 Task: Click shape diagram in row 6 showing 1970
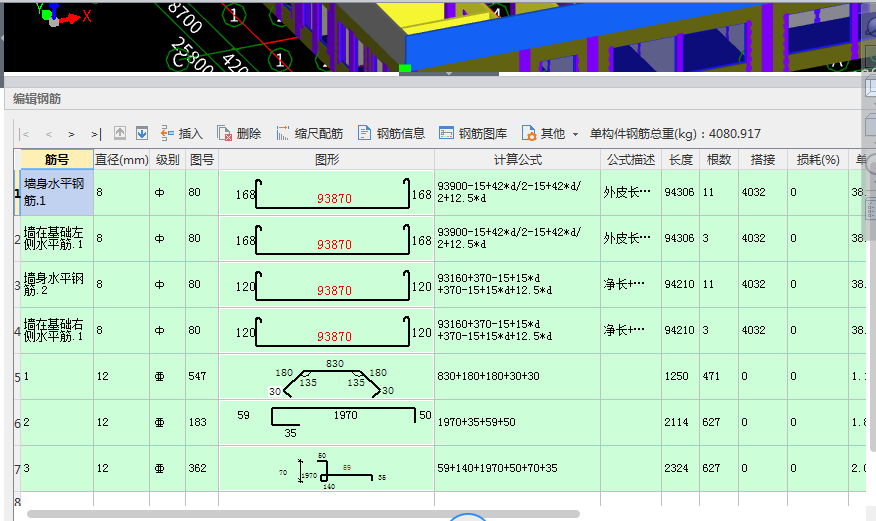327,422
